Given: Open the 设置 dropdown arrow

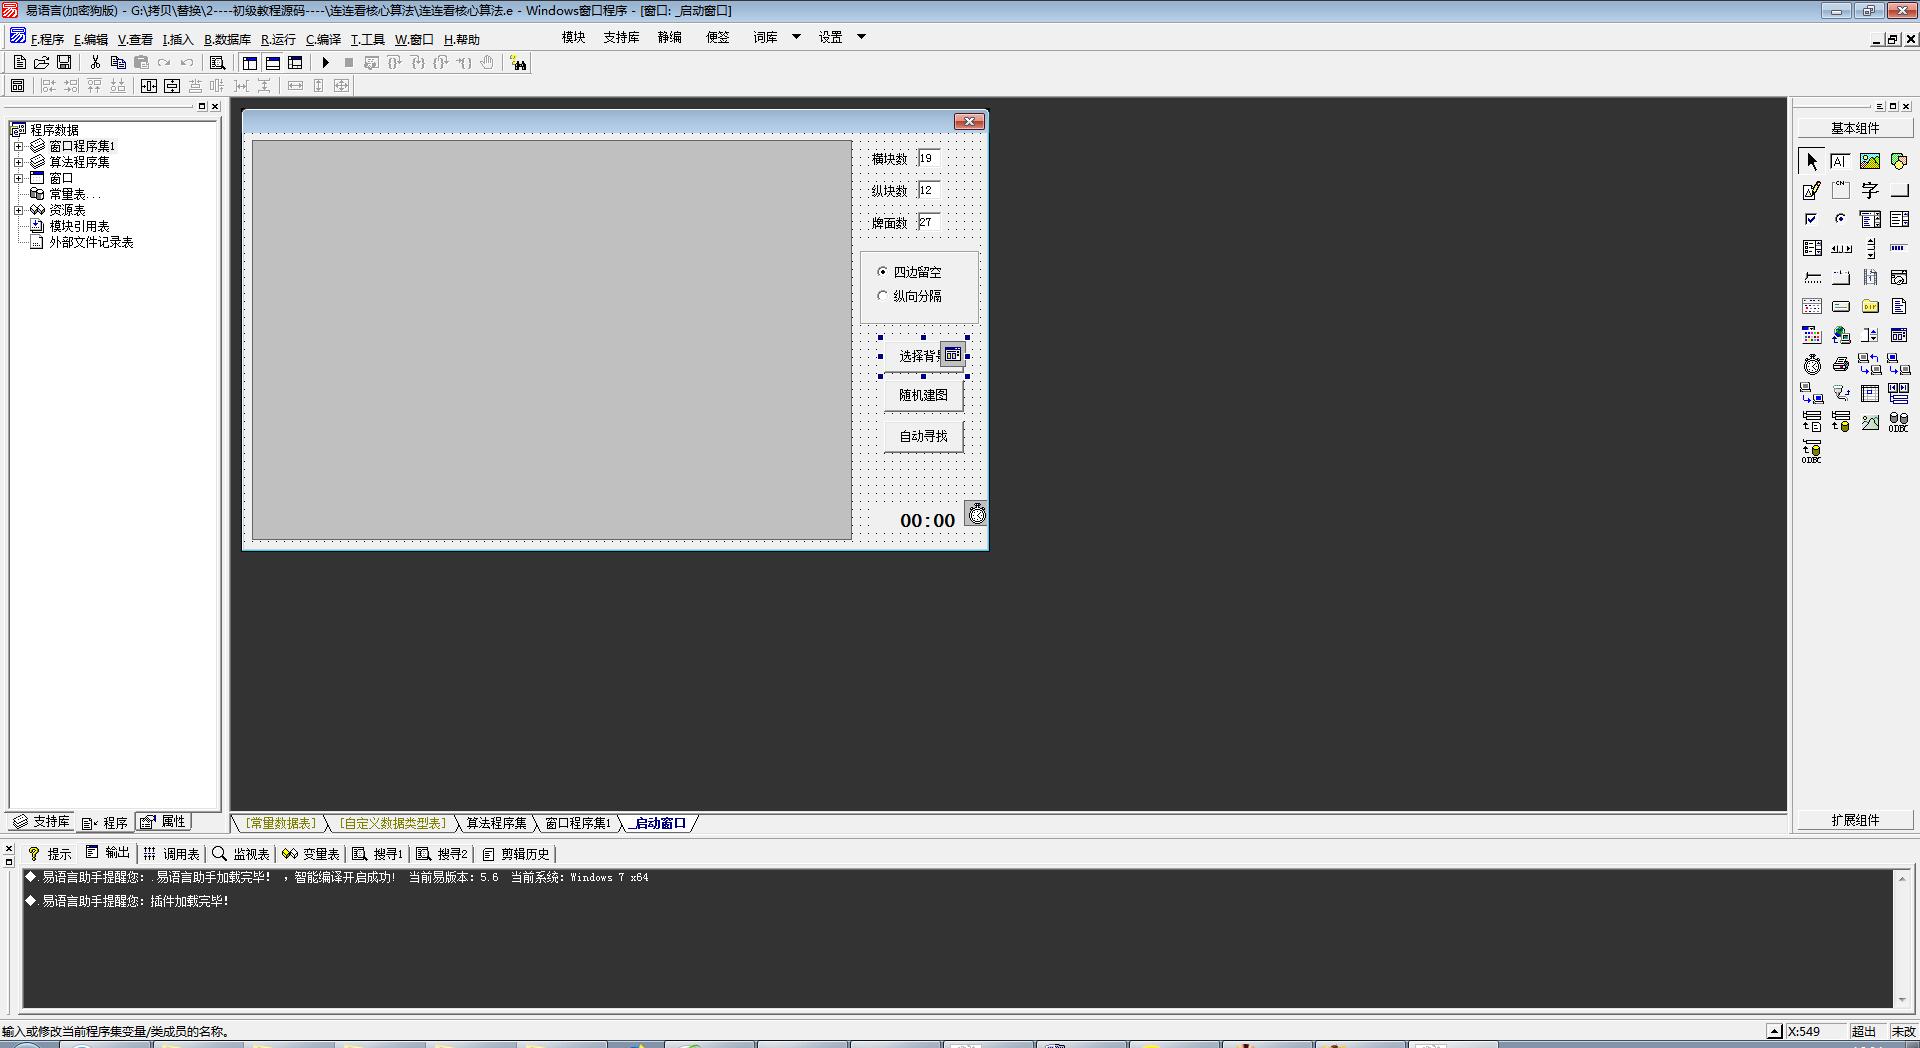Looking at the screenshot, I should coord(861,37).
